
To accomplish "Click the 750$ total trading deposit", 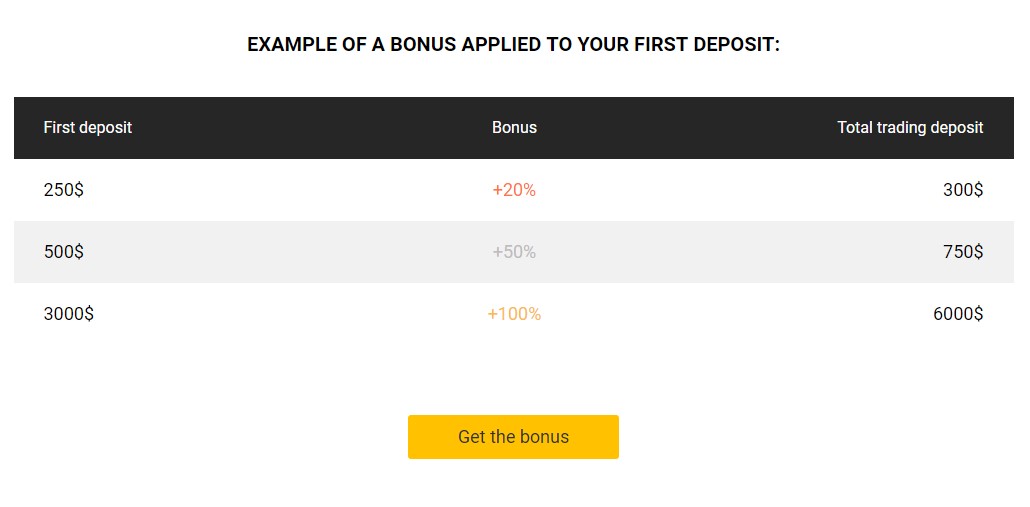I will (963, 252).
